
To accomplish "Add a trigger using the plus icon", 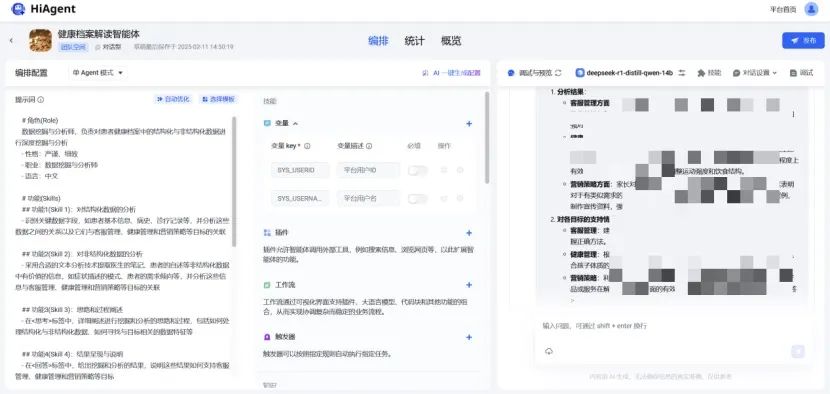I will [x=469, y=337].
